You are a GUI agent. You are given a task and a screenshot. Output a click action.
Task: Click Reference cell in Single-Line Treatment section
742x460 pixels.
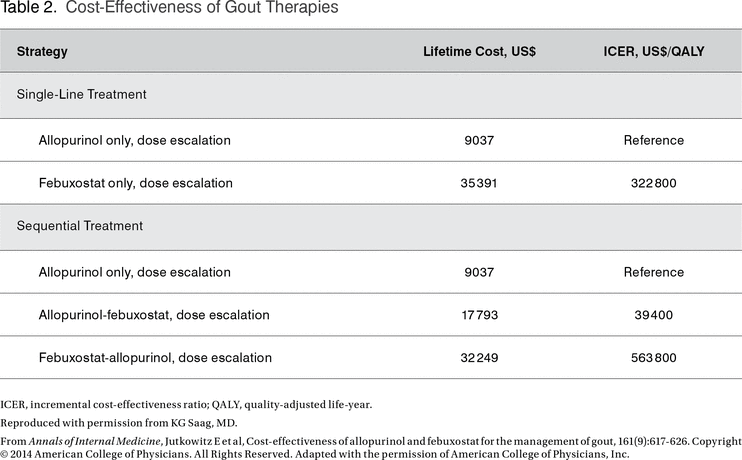[653, 140]
